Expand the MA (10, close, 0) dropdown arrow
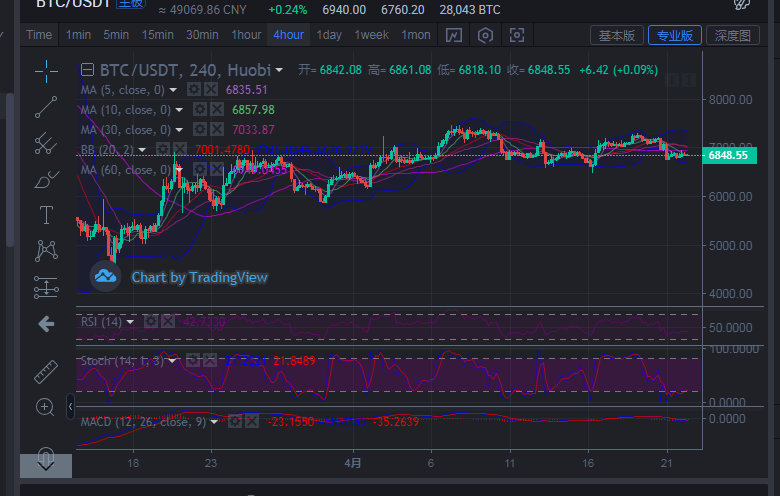Image resolution: width=780 pixels, height=496 pixels. (x=179, y=110)
